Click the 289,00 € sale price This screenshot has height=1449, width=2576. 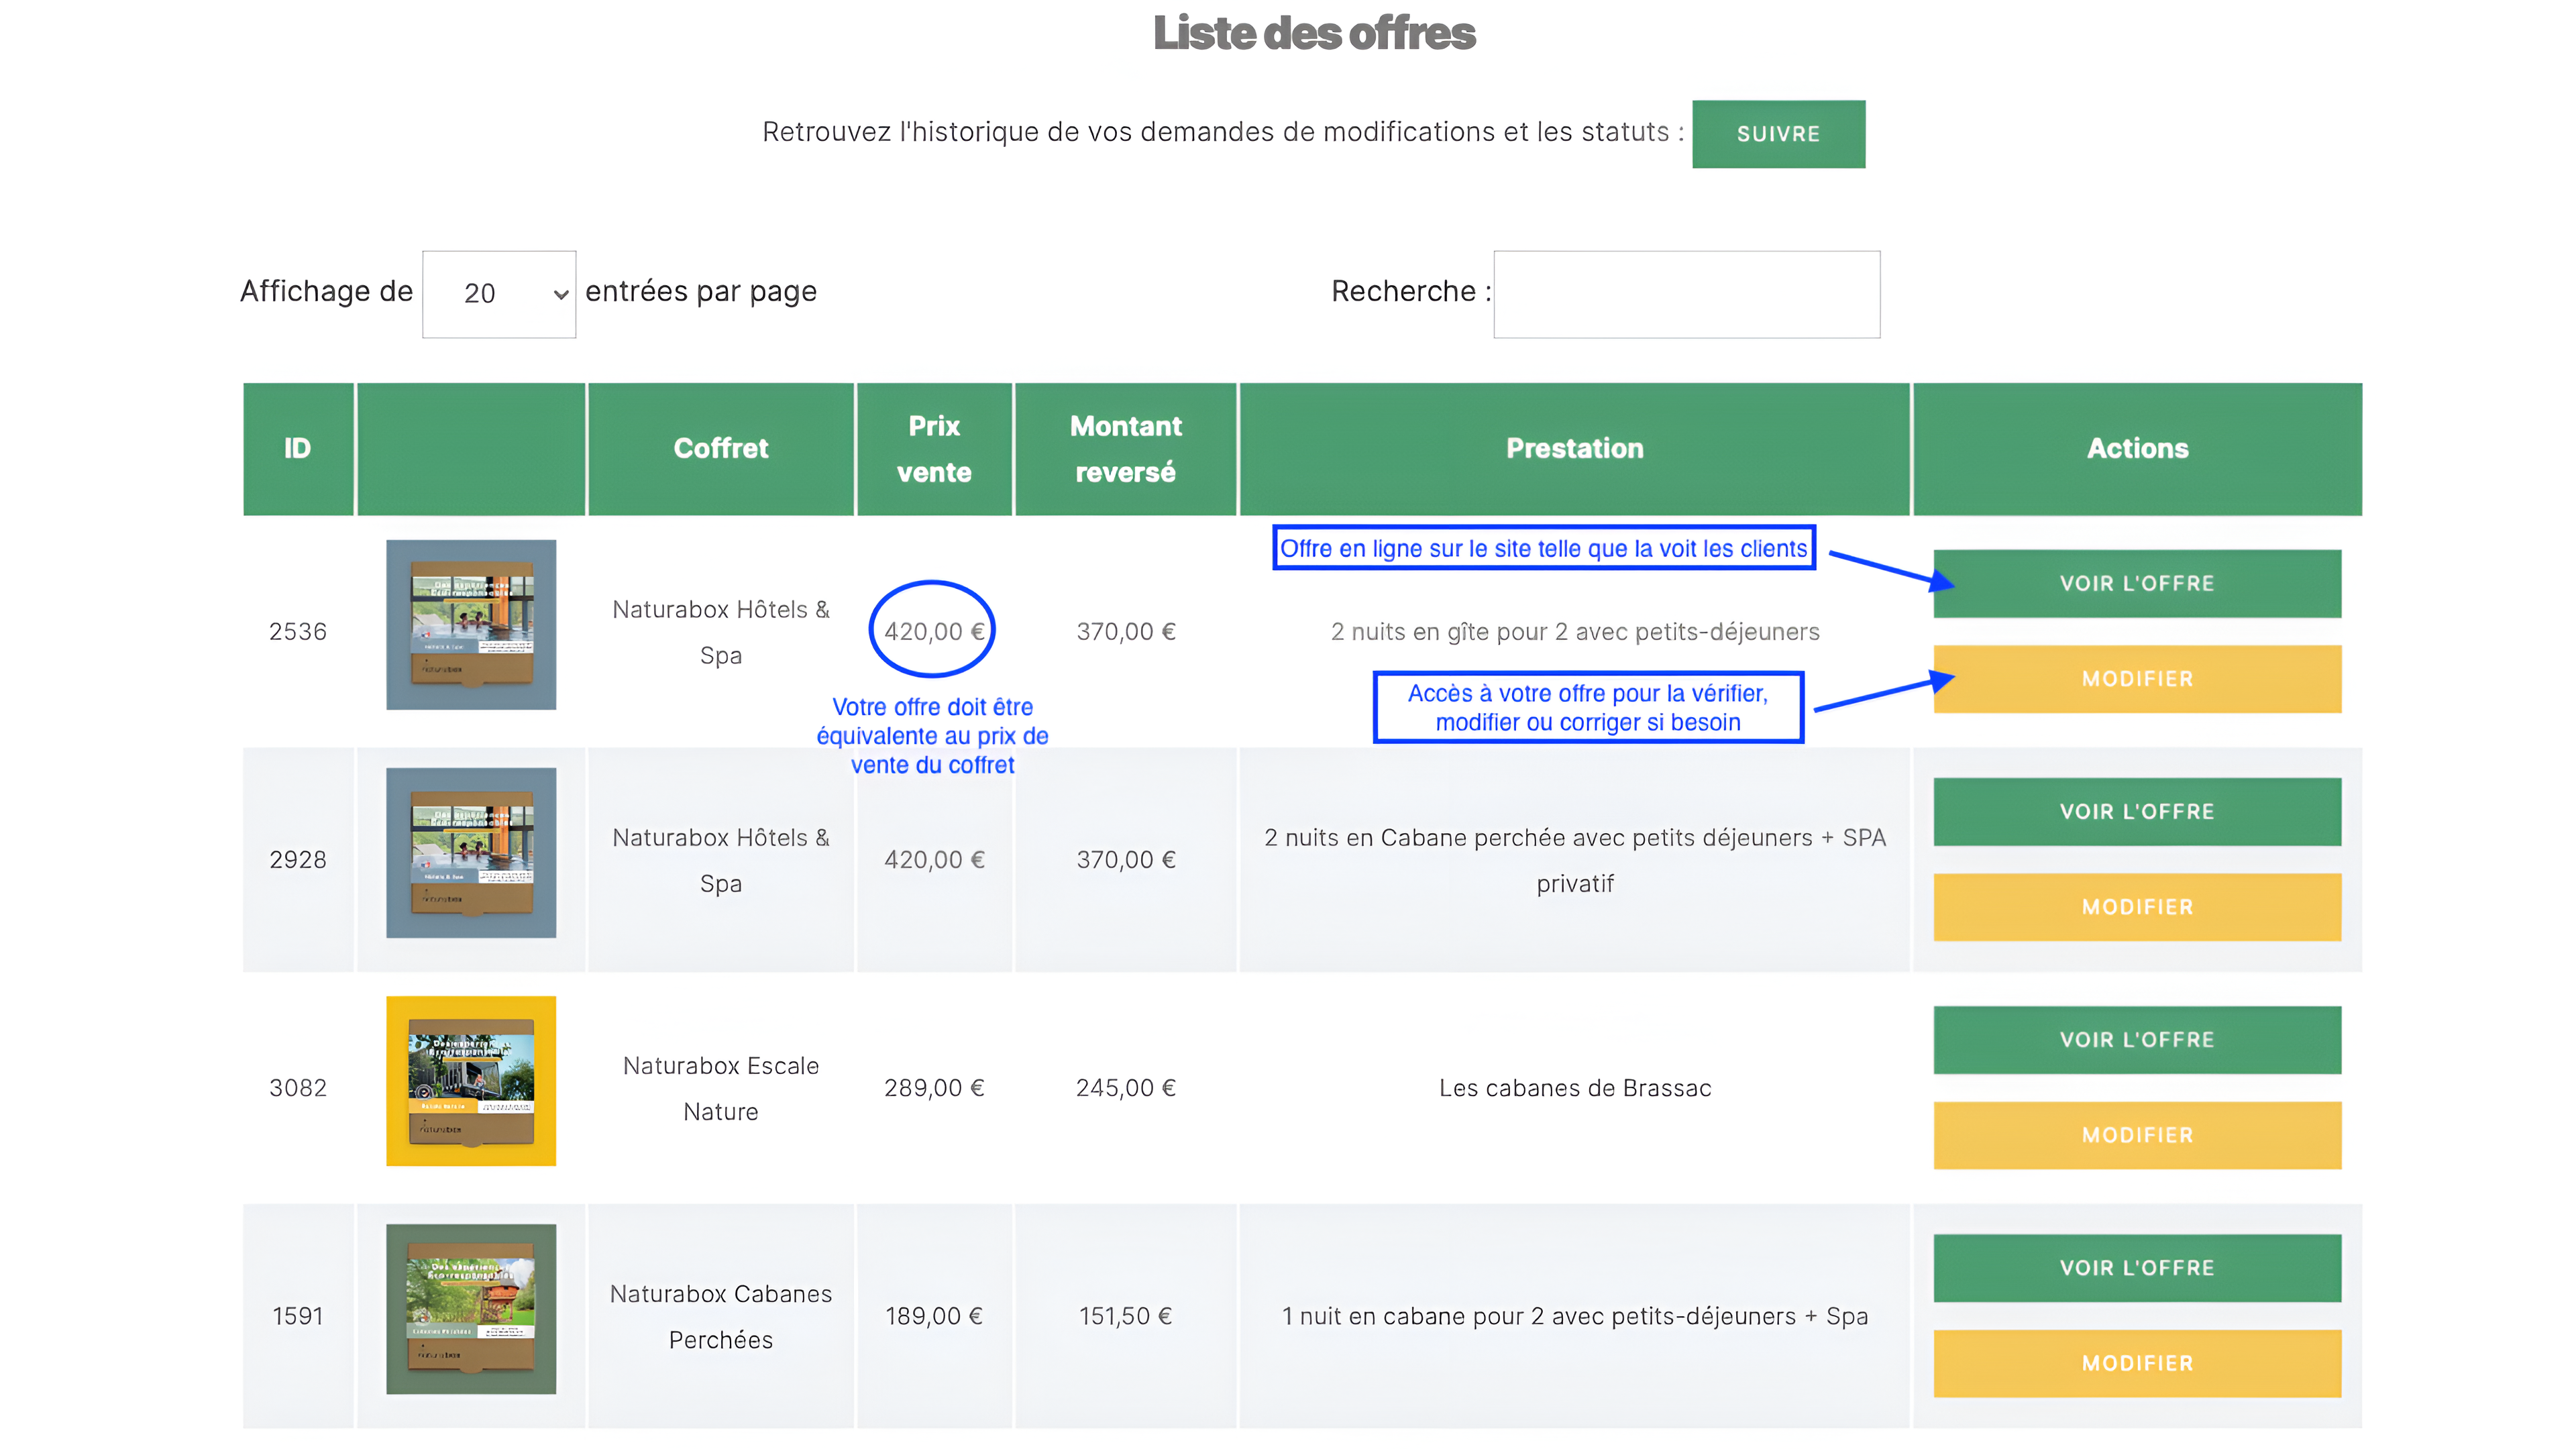(x=934, y=1088)
